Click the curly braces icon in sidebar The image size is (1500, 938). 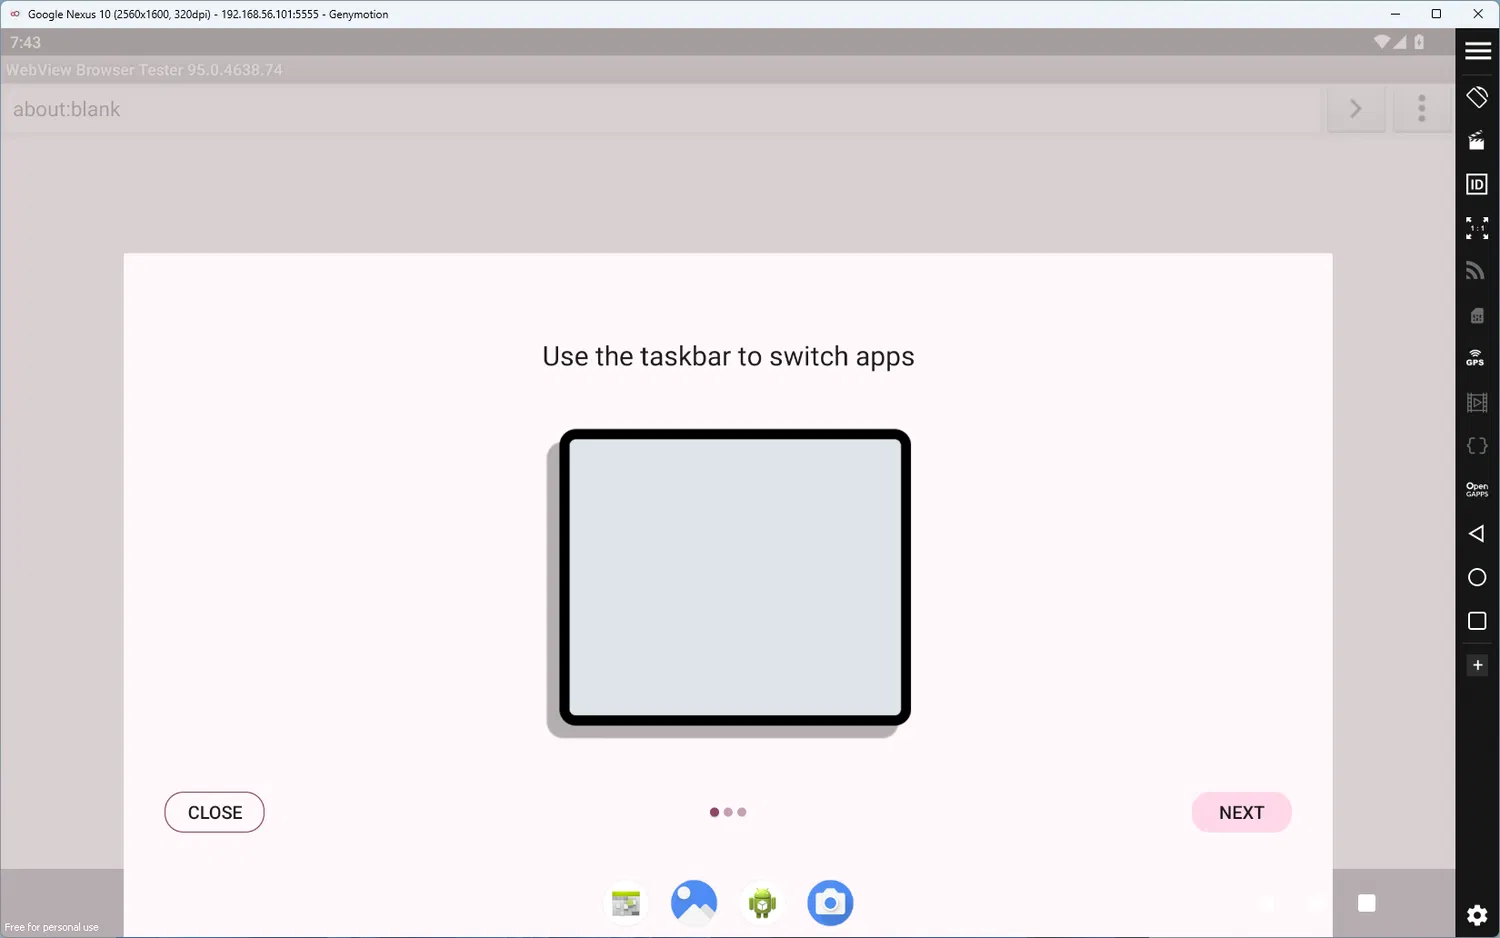tap(1477, 446)
